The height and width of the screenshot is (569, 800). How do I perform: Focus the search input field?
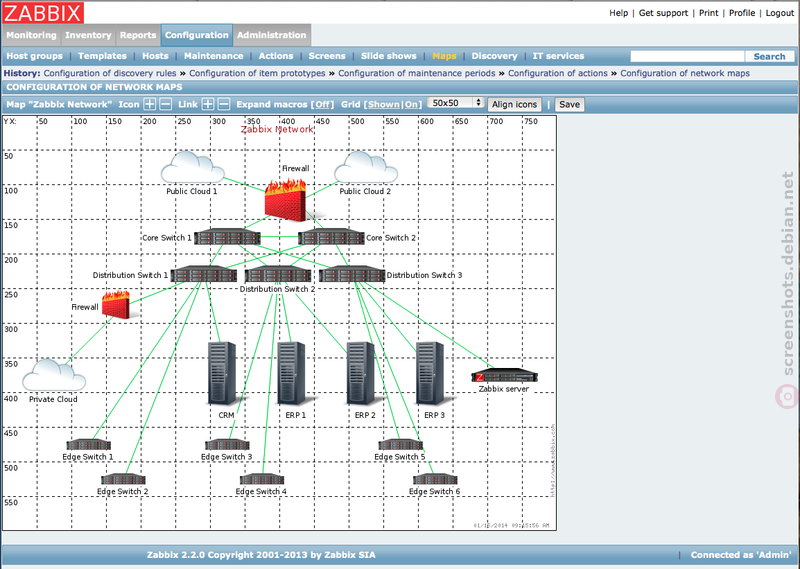coord(687,56)
